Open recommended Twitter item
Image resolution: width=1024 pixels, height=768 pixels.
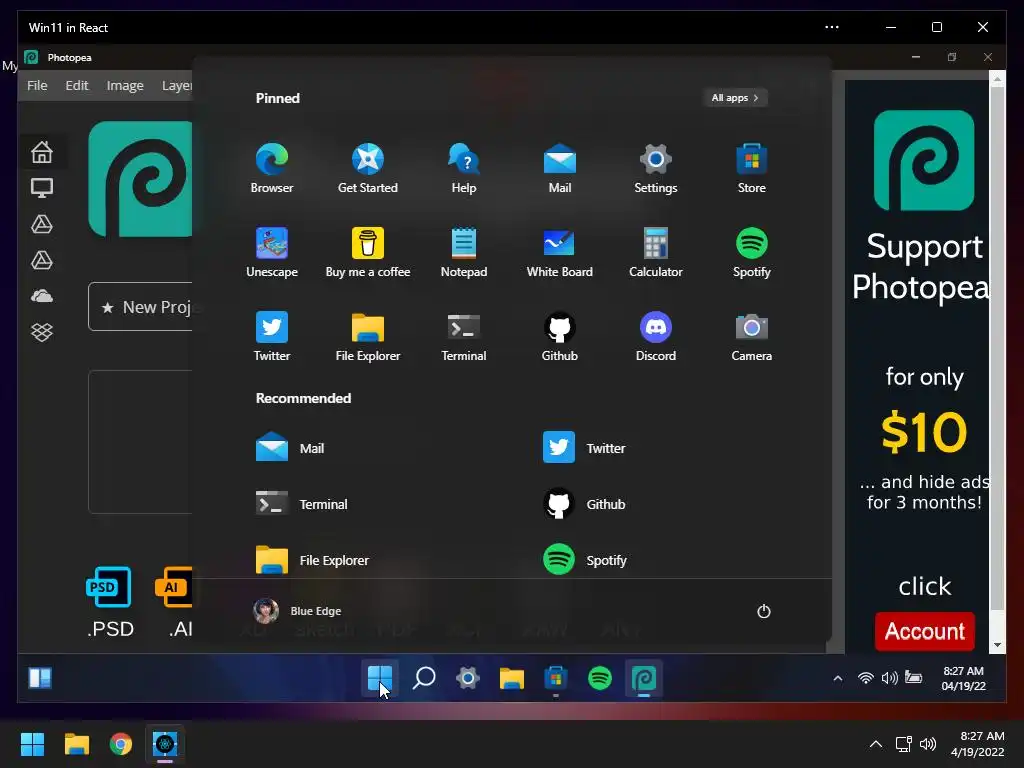pos(584,448)
